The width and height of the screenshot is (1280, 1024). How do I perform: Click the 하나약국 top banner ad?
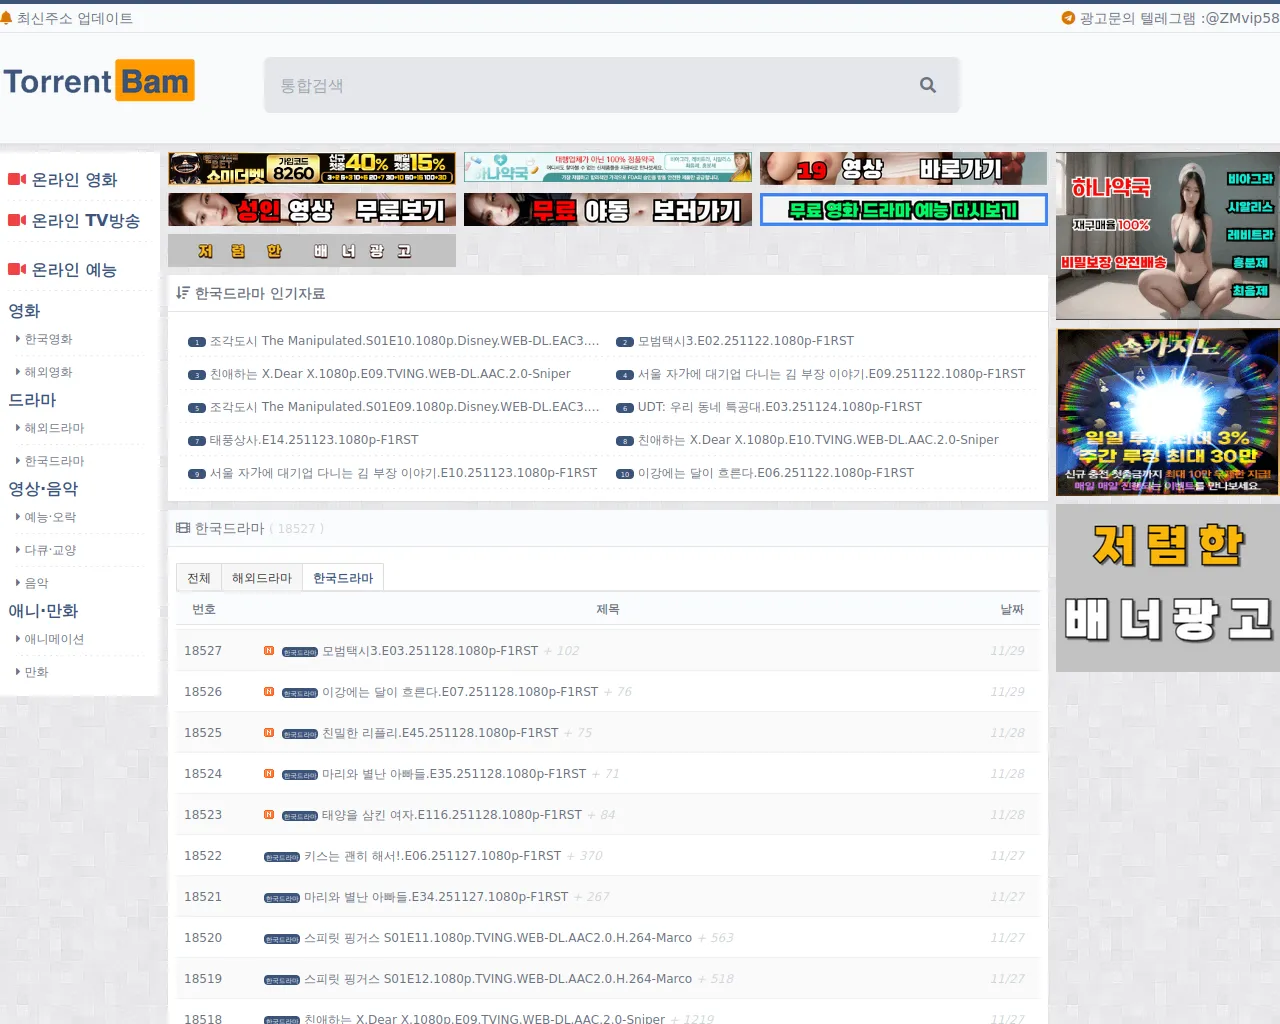tap(608, 168)
